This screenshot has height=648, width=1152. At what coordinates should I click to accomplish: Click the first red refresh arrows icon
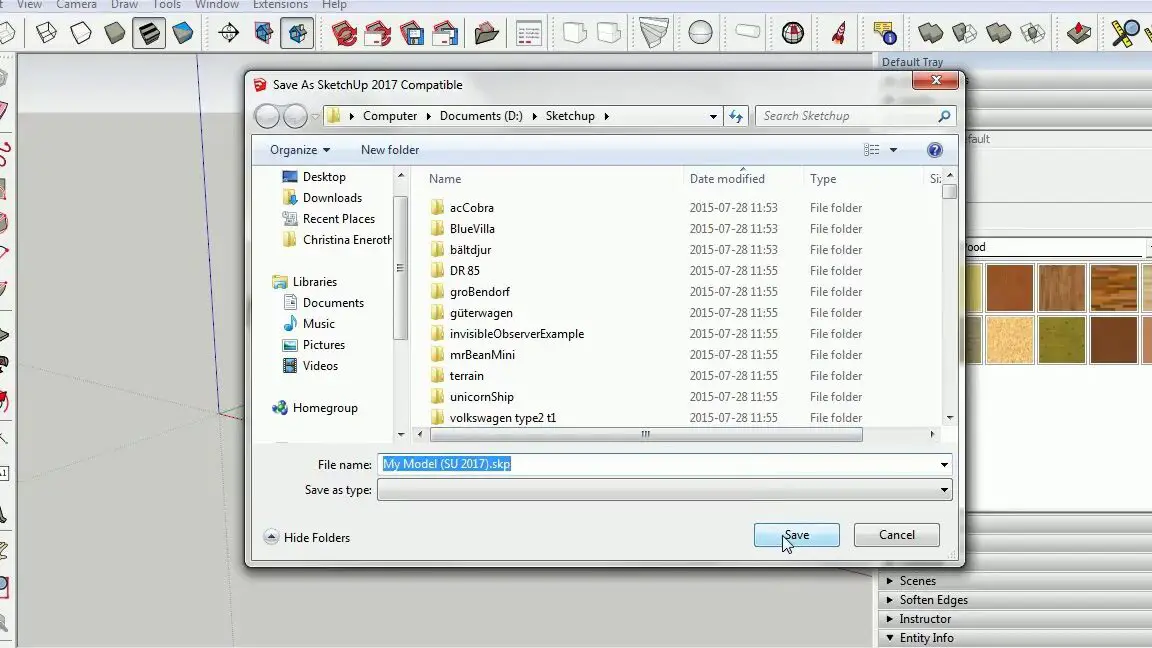coord(344,33)
